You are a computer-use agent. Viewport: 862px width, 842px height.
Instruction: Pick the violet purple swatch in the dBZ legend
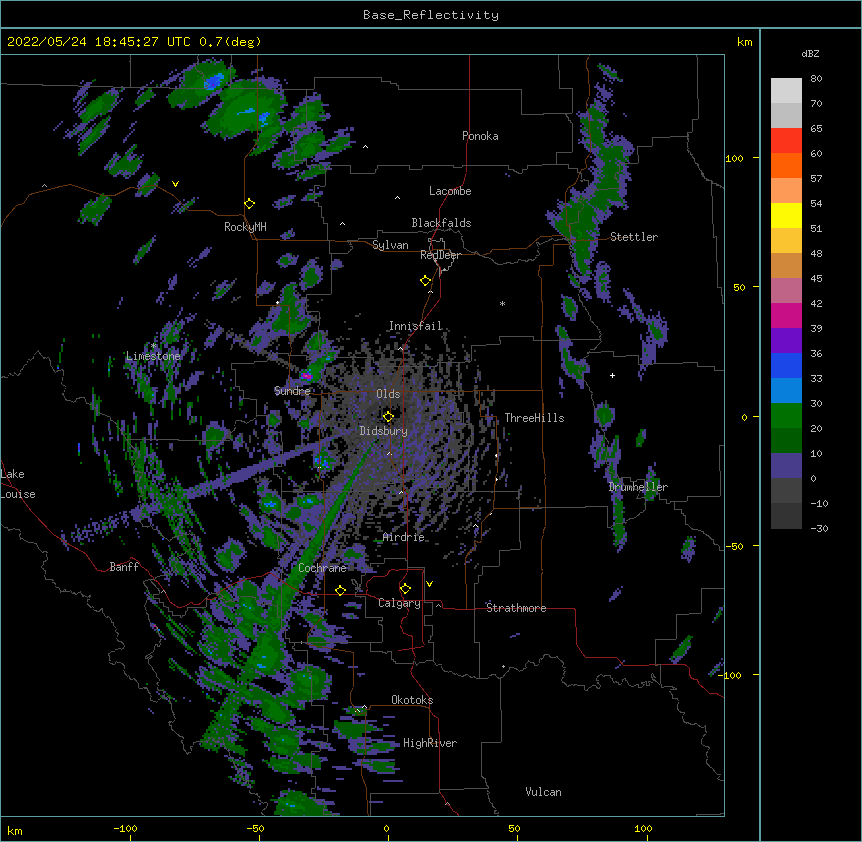point(786,341)
